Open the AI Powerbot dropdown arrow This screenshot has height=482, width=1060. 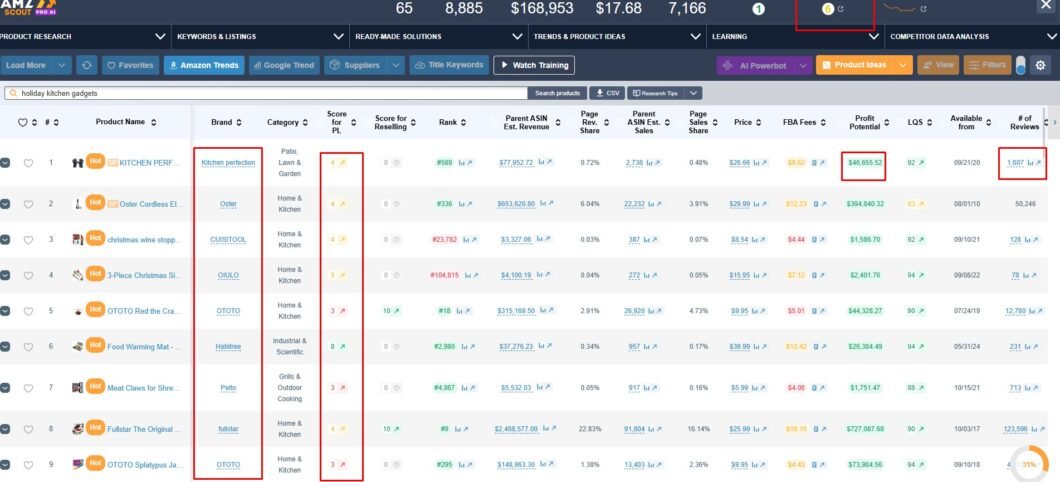point(802,66)
